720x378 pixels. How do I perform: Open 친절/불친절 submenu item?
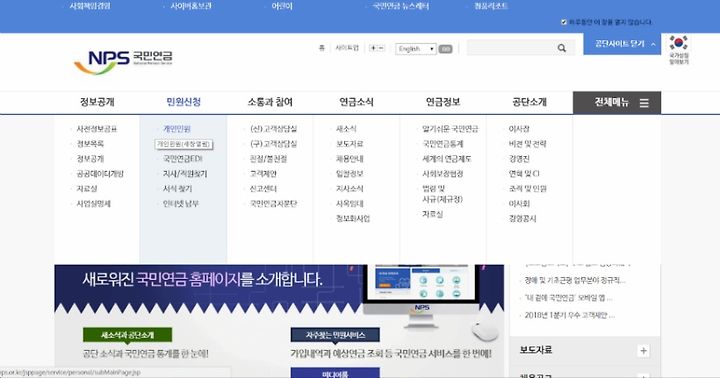click(268, 159)
